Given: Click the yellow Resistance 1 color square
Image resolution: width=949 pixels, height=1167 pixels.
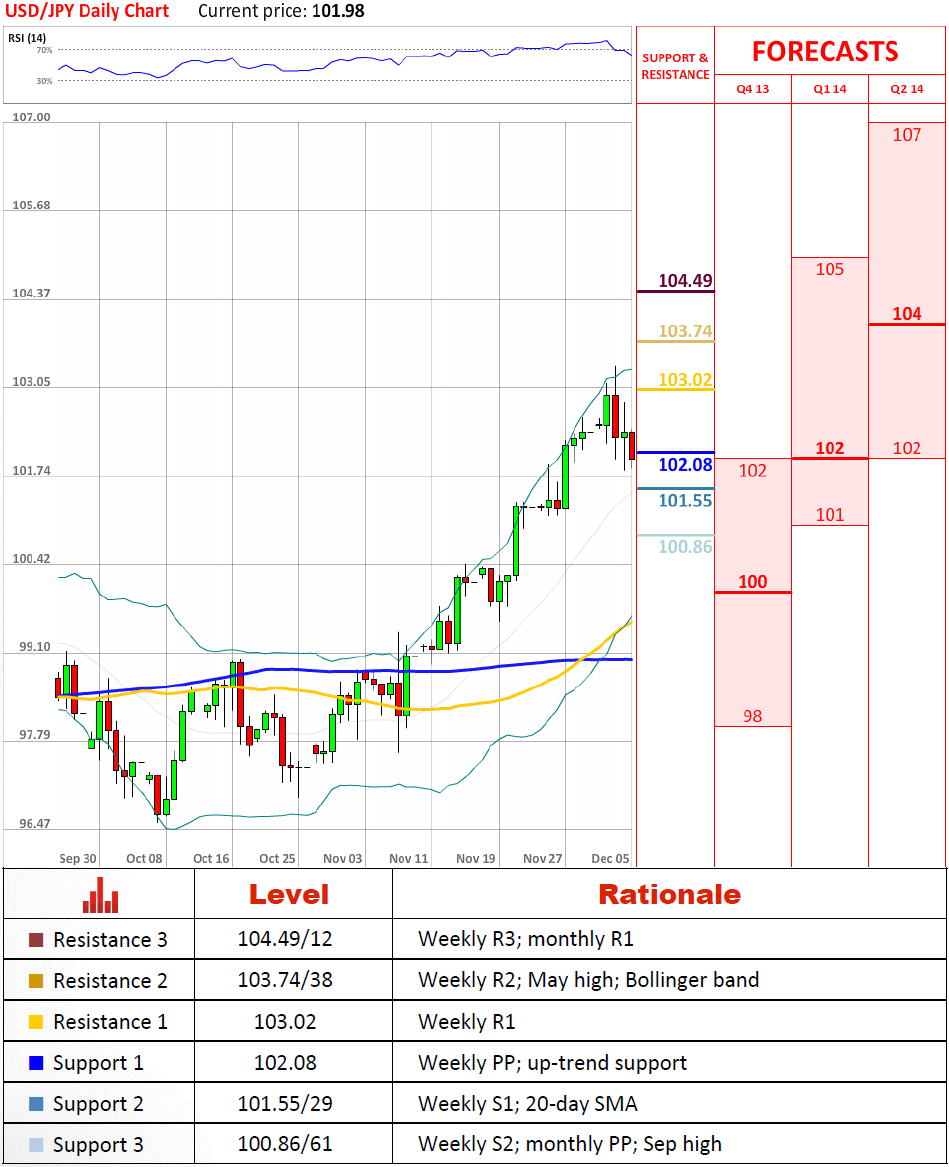Looking at the screenshot, I should click(37, 1022).
